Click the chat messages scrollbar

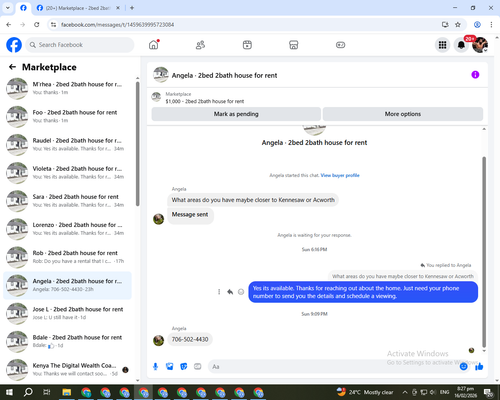484,252
